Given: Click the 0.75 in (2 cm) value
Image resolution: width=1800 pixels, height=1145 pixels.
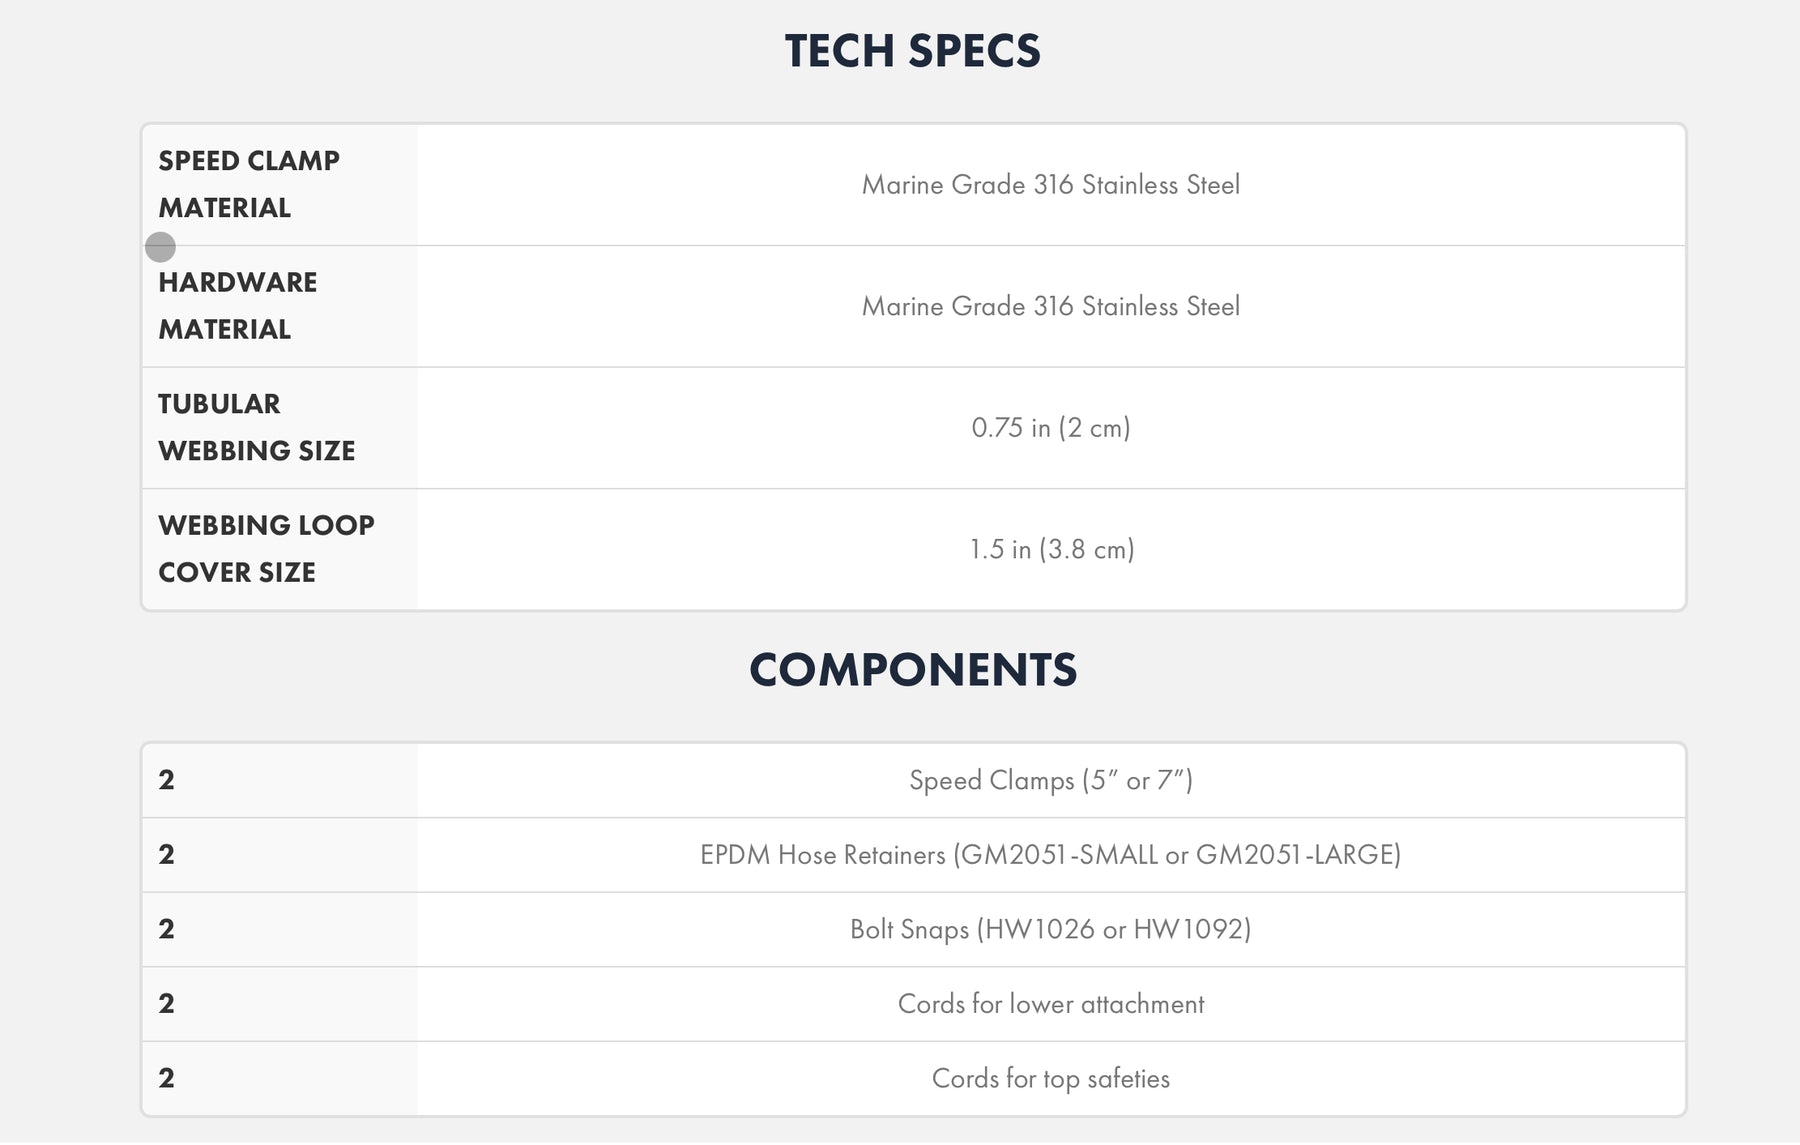Looking at the screenshot, I should coord(1051,428).
